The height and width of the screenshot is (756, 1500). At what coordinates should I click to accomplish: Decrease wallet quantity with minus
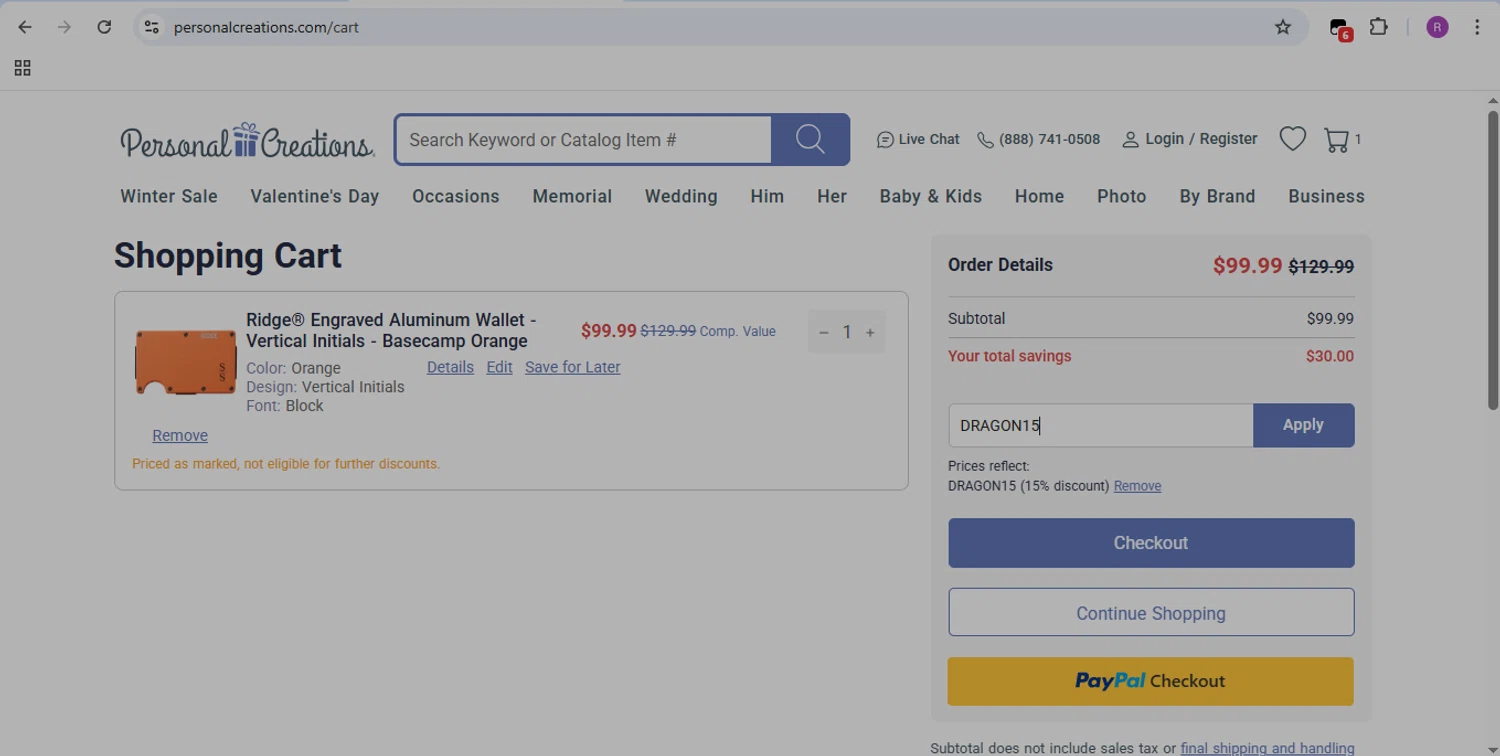[x=824, y=332]
